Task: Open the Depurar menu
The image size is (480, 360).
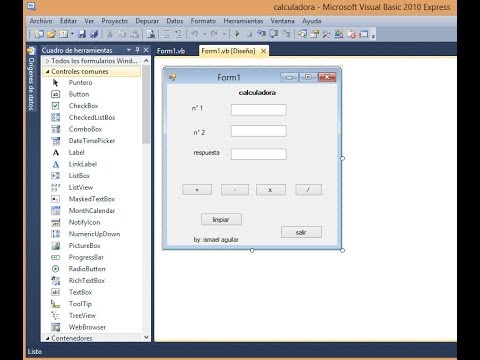Action: point(147,21)
